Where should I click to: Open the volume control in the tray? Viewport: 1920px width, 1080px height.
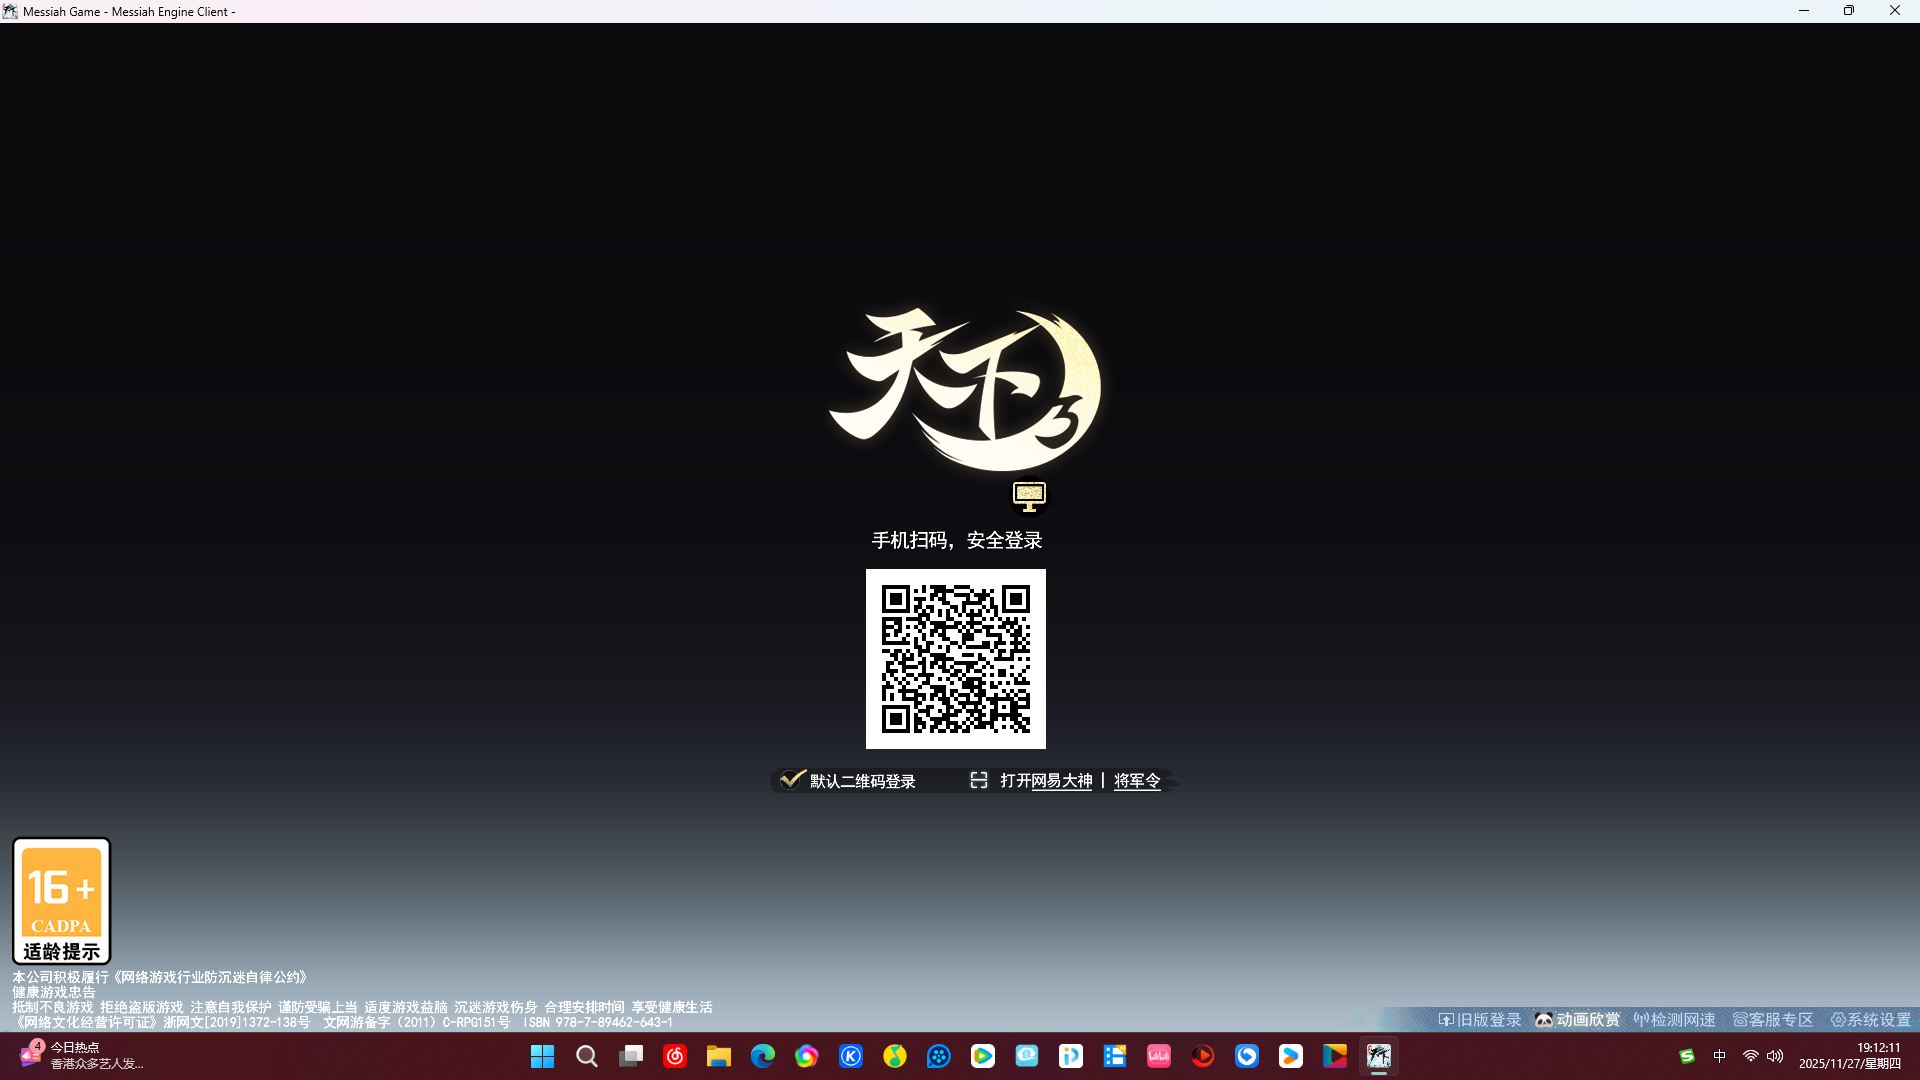tap(1775, 1057)
